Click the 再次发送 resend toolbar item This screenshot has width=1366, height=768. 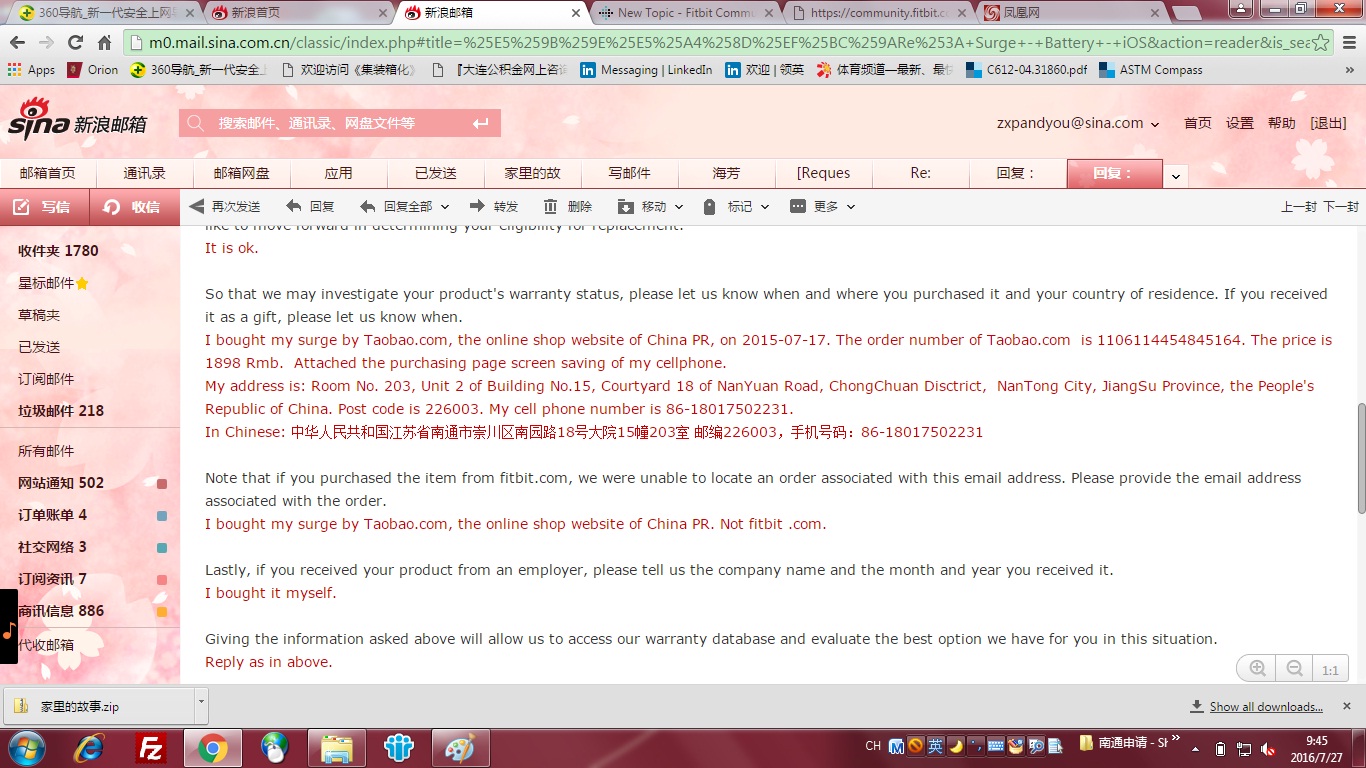coord(225,206)
